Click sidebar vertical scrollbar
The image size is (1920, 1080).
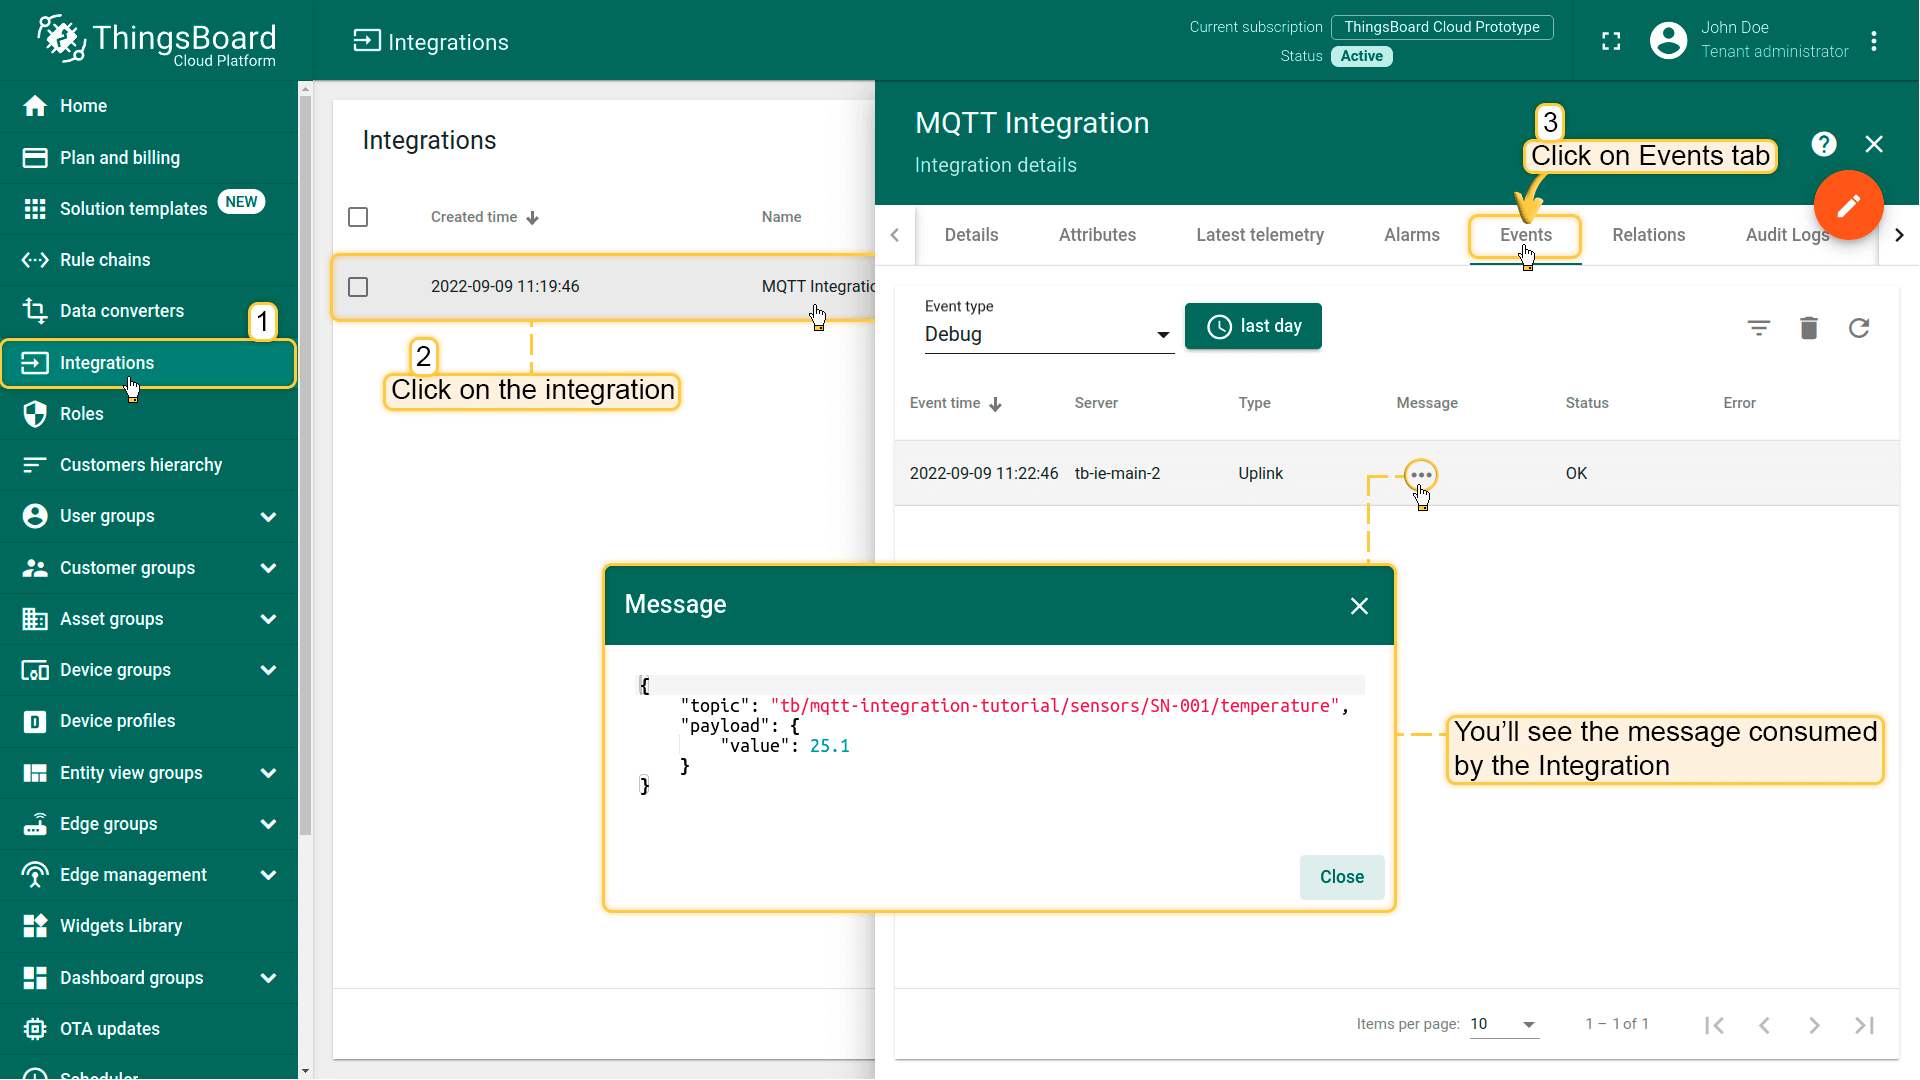tap(305, 465)
